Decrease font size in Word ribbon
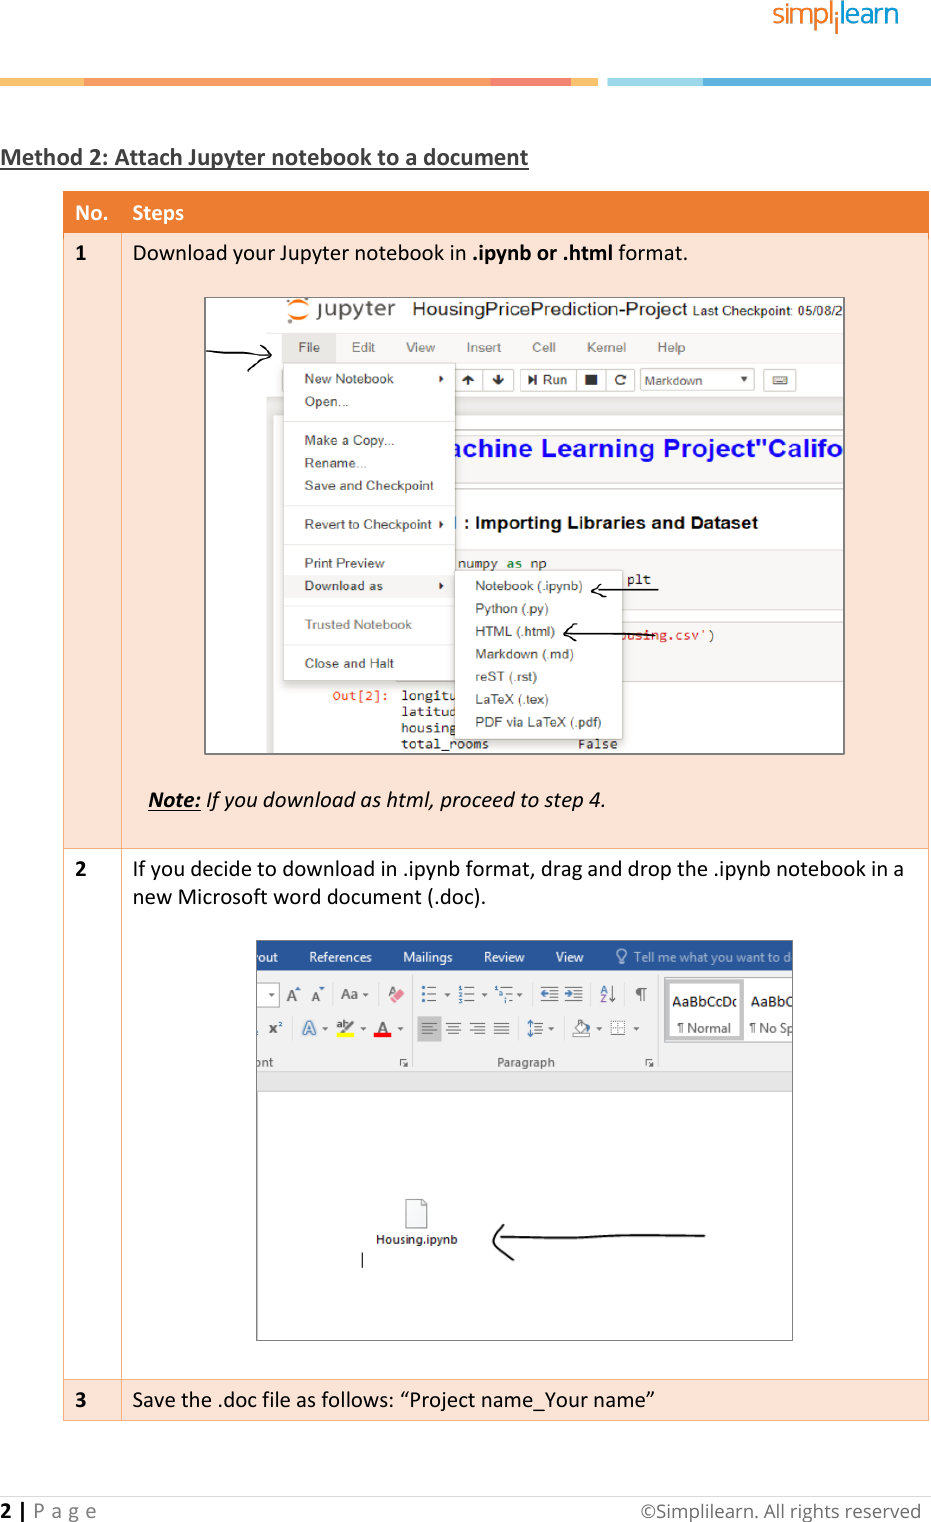 coord(317,995)
